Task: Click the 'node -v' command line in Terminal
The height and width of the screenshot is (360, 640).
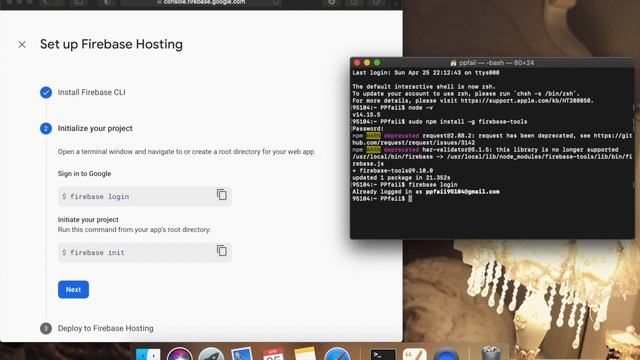Action: tap(392, 108)
